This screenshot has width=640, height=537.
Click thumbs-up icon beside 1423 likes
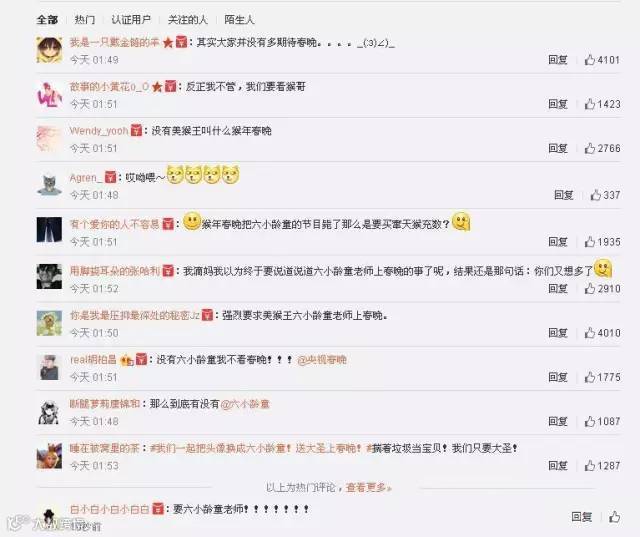coord(590,104)
